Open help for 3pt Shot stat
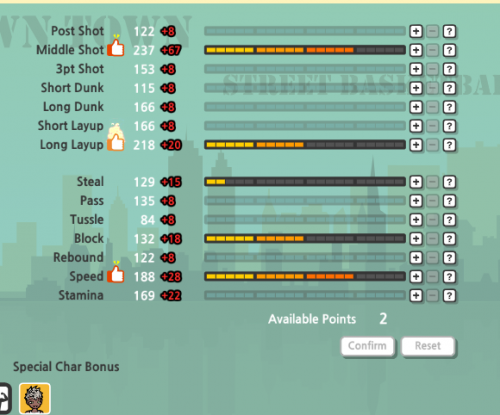 point(449,69)
